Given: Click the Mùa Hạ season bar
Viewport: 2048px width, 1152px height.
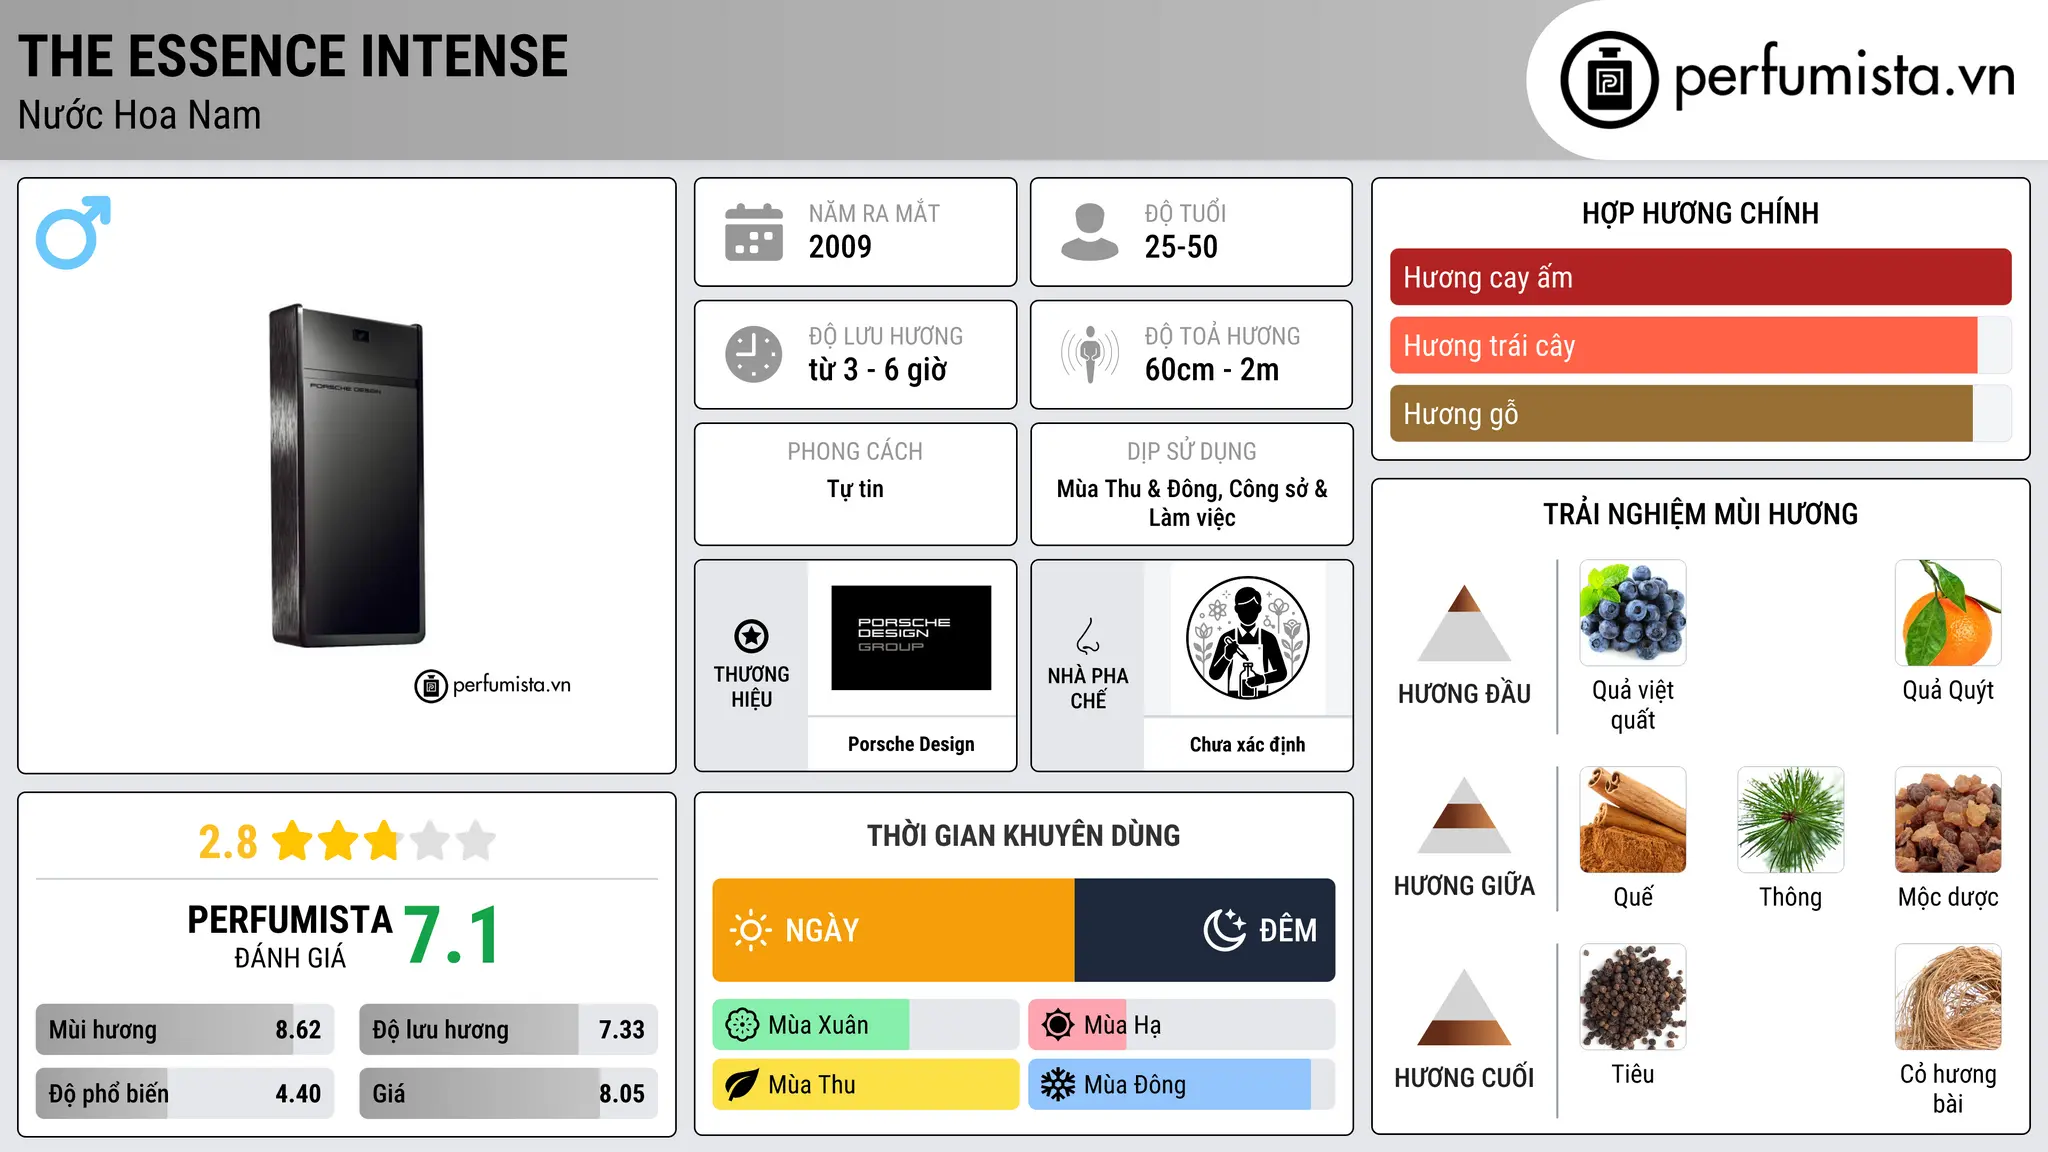Looking at the screenshot, I should [1181, 1025].
